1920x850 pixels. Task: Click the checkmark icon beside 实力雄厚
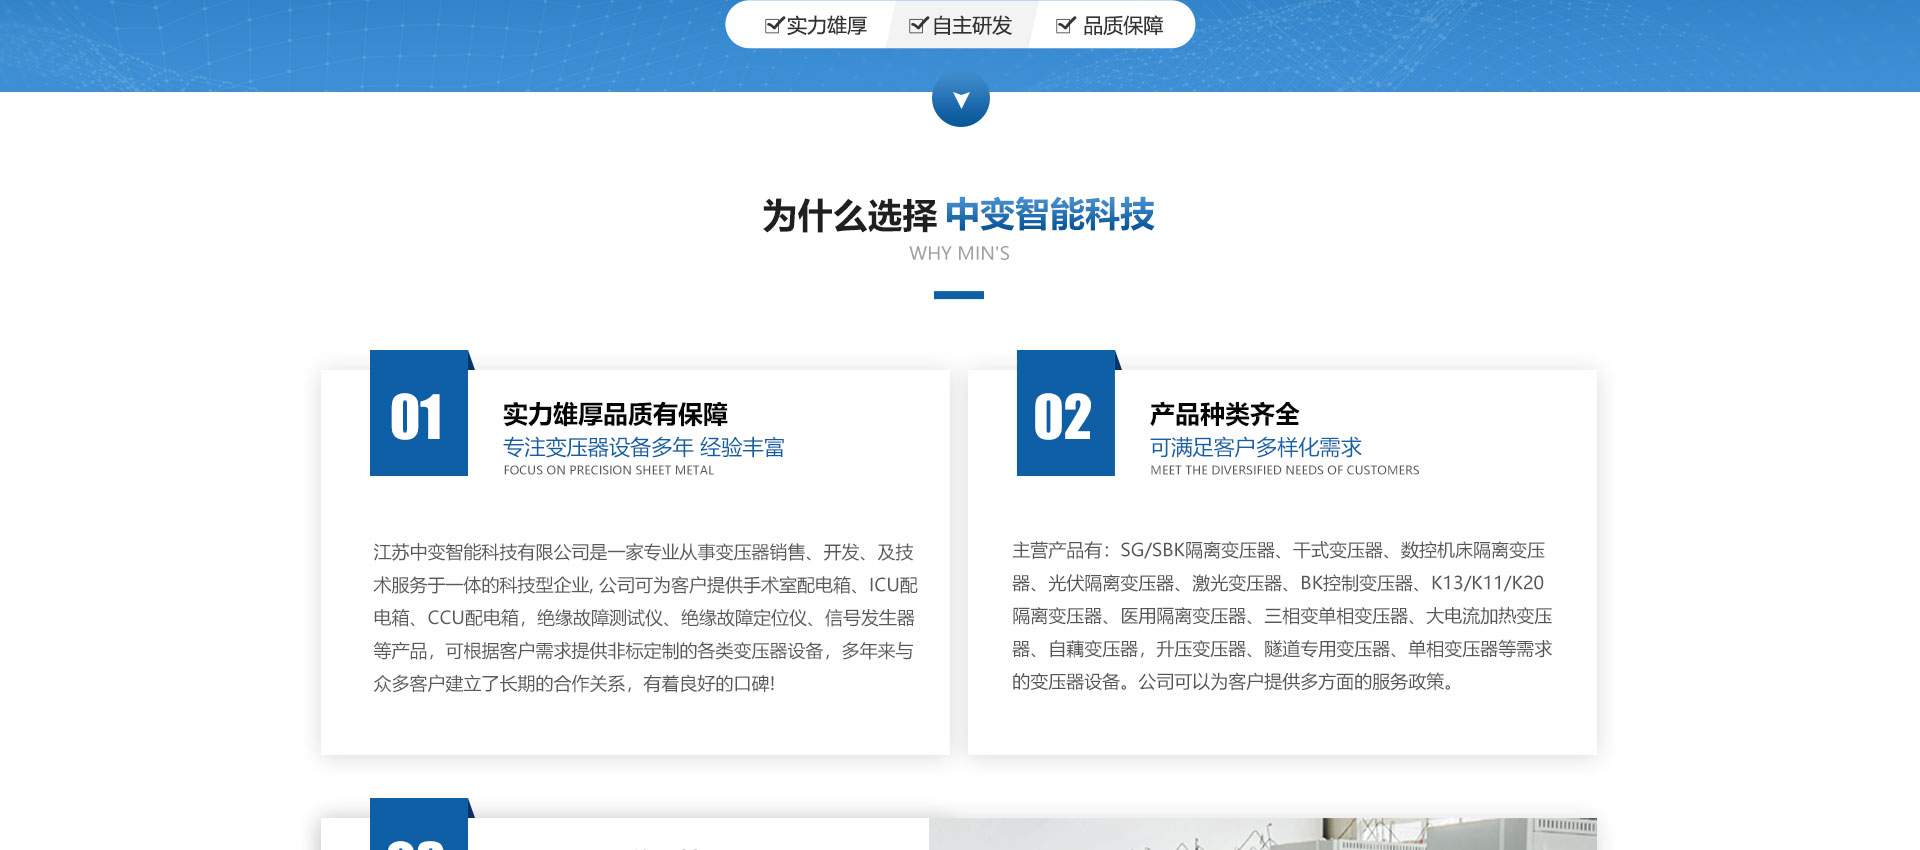[773, 26]
